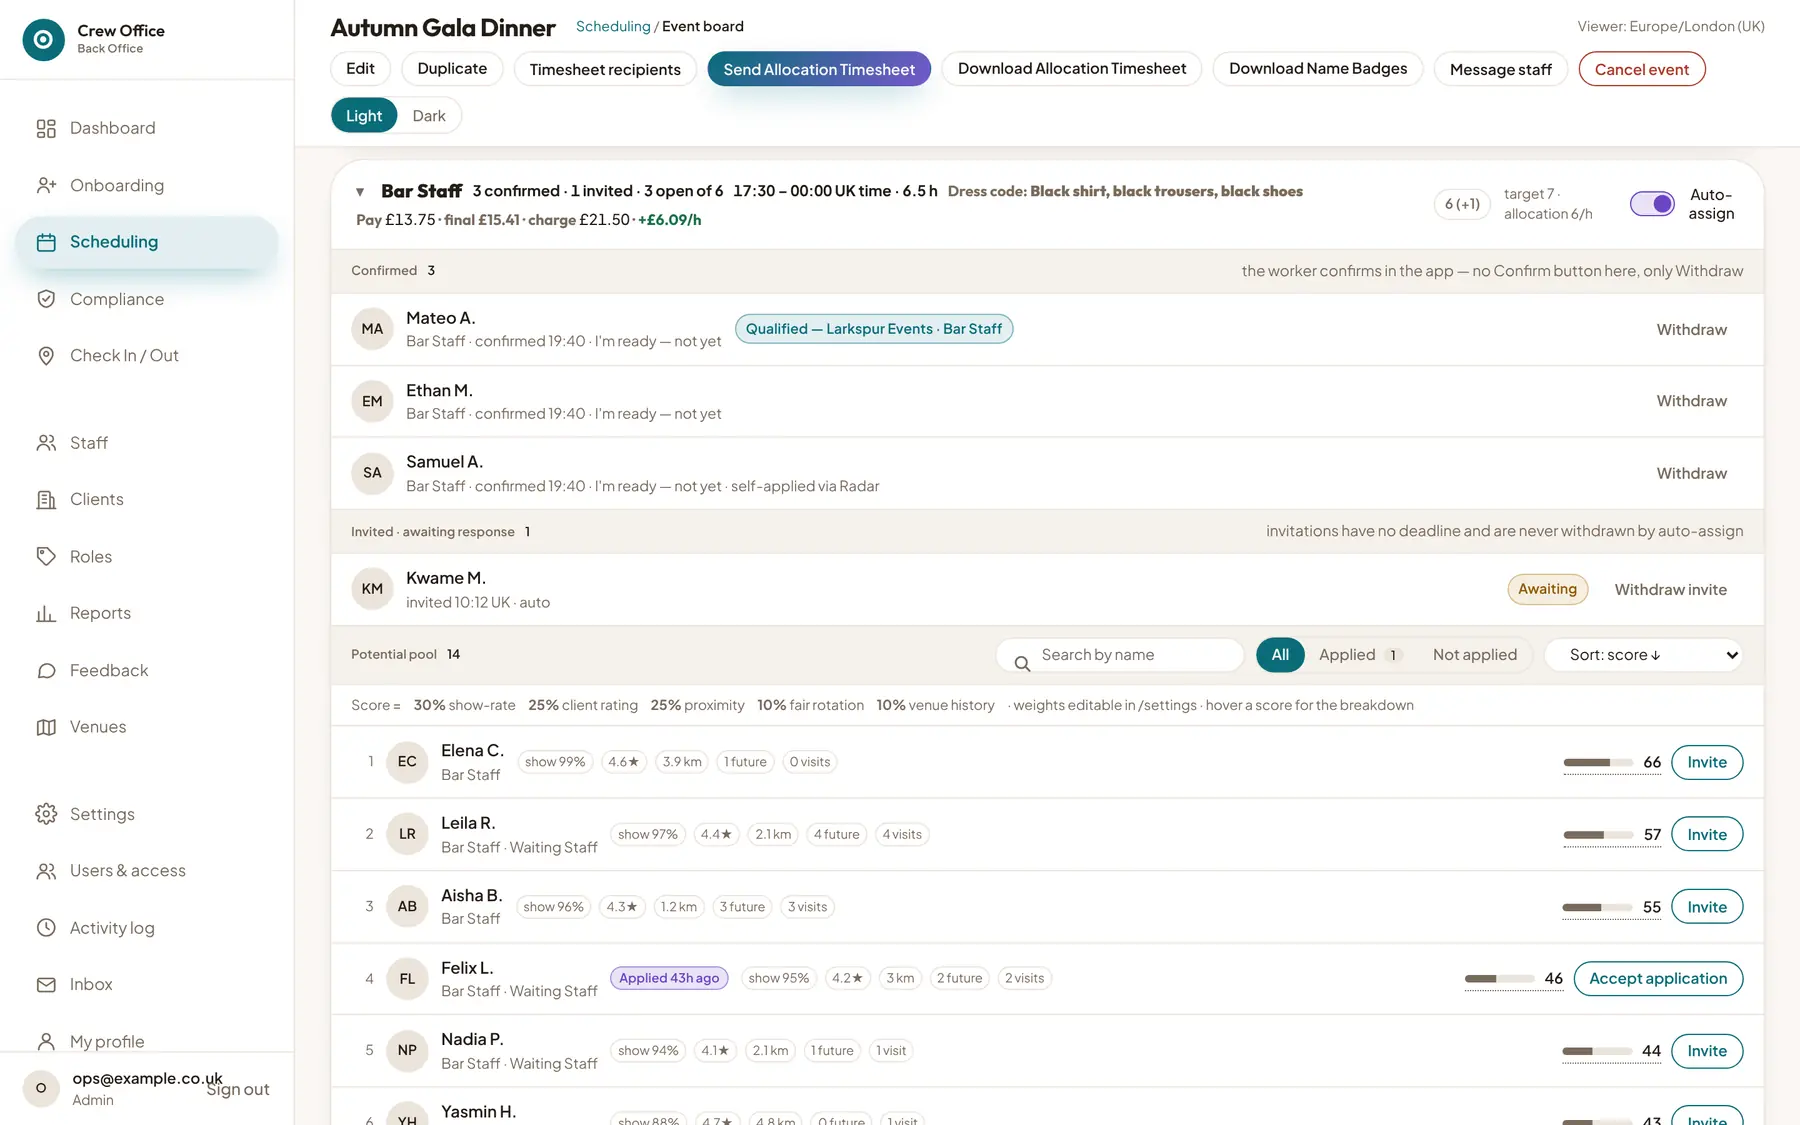Withdraw Mateo A. from shift
This screenshot has height=1125, width=1800.
(1692, 329)
